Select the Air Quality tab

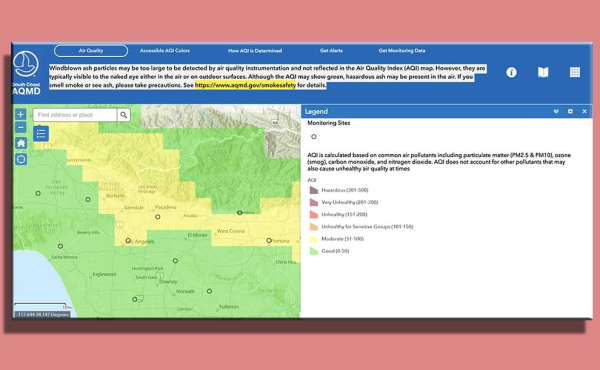point(91,51)
